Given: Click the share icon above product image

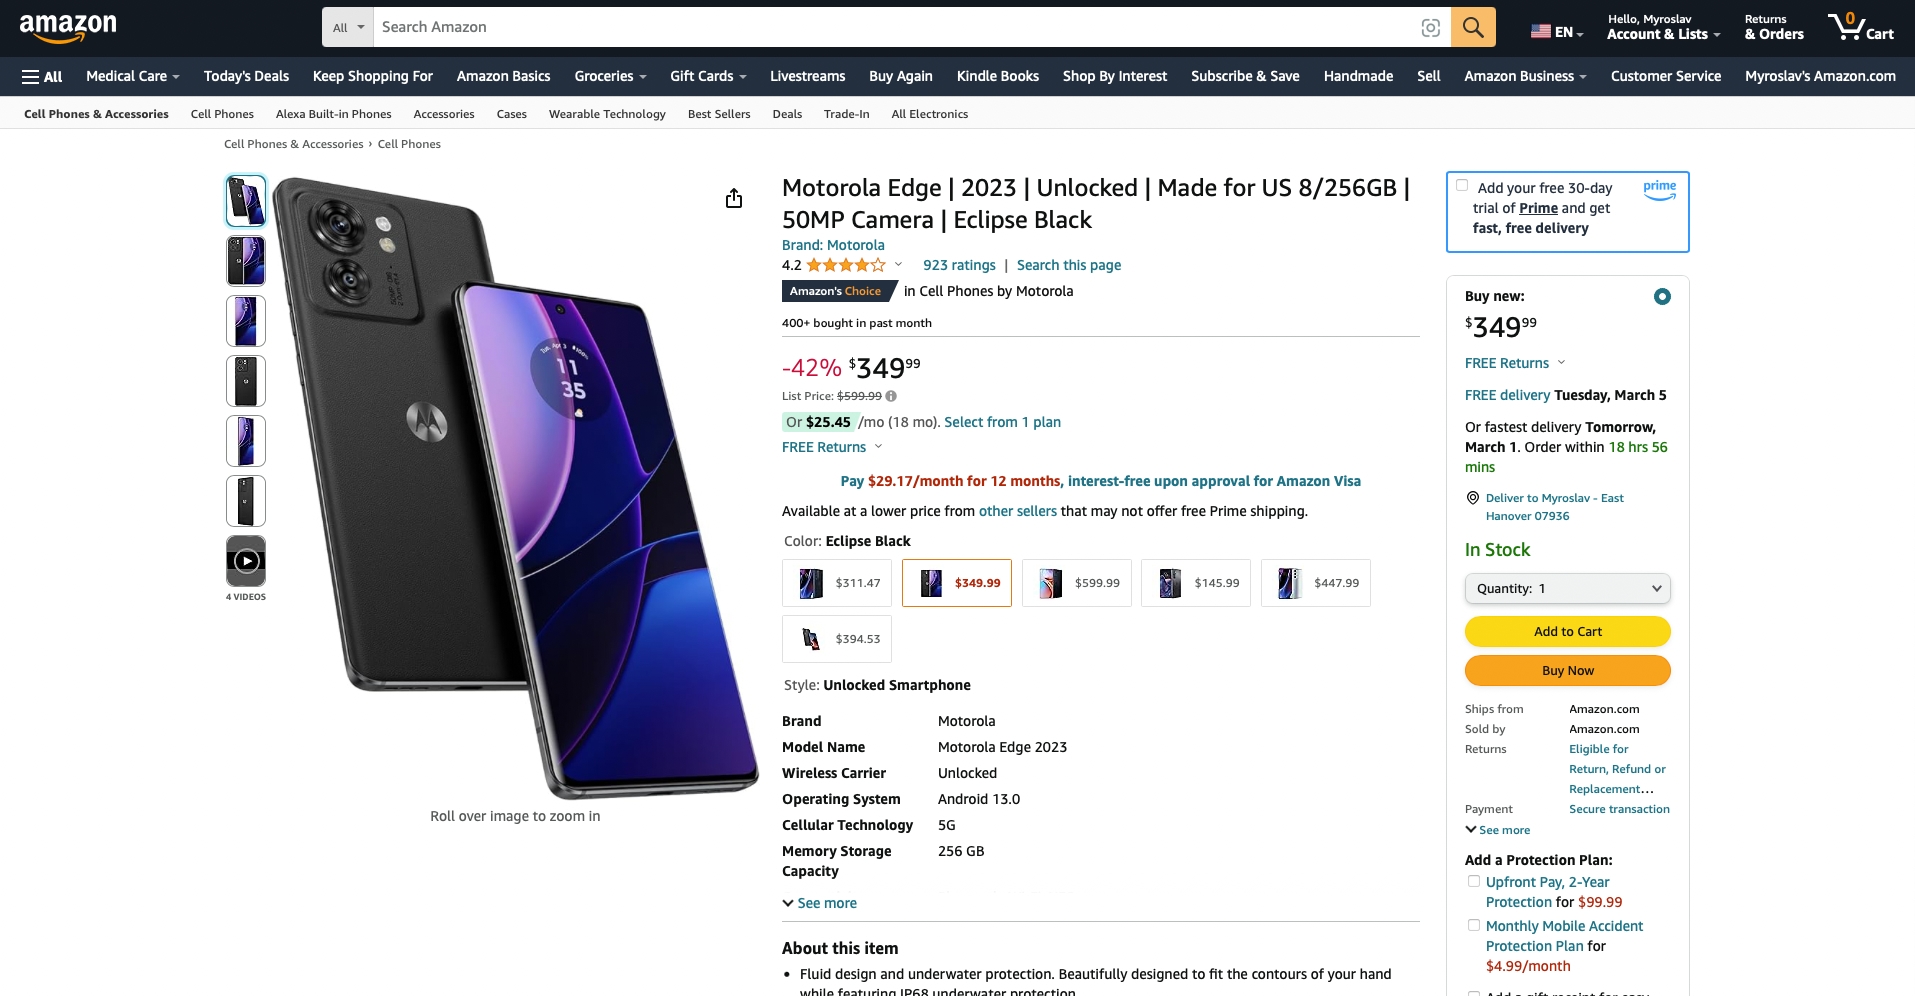Looking at the screenshot, I should point(734,198).
